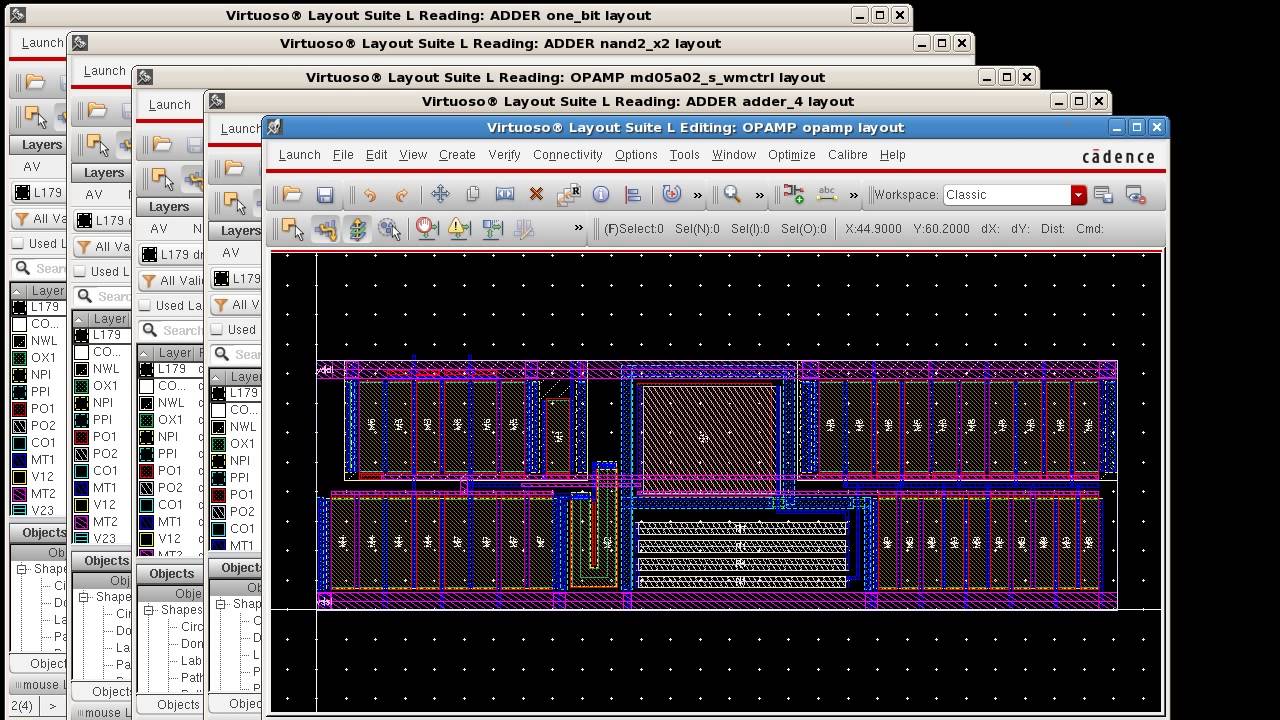The image size is (1280, 720).
Task: Click the Create Label abc icon
Action: (826, 195)
